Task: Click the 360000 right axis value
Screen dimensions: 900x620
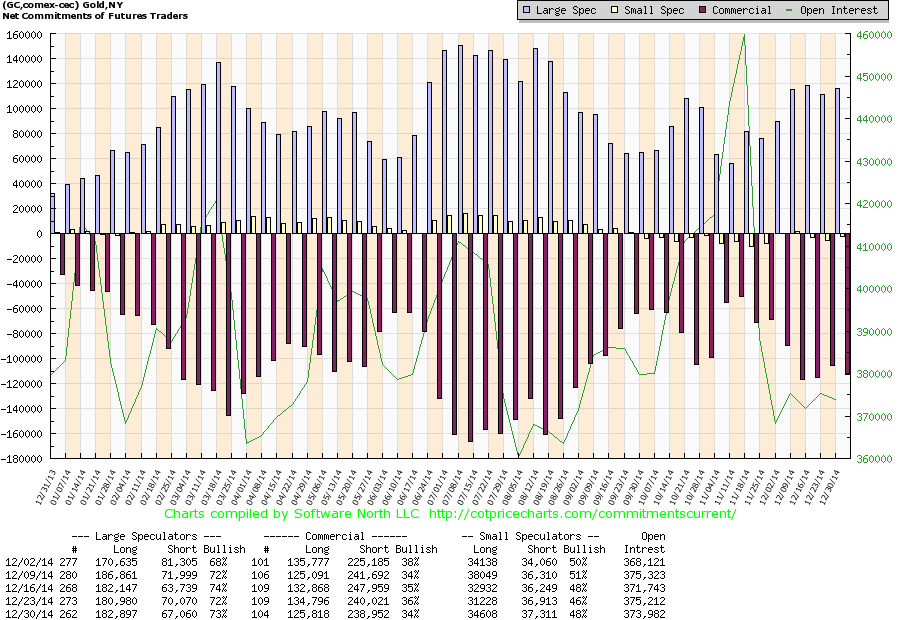Action: pos(874,459)
